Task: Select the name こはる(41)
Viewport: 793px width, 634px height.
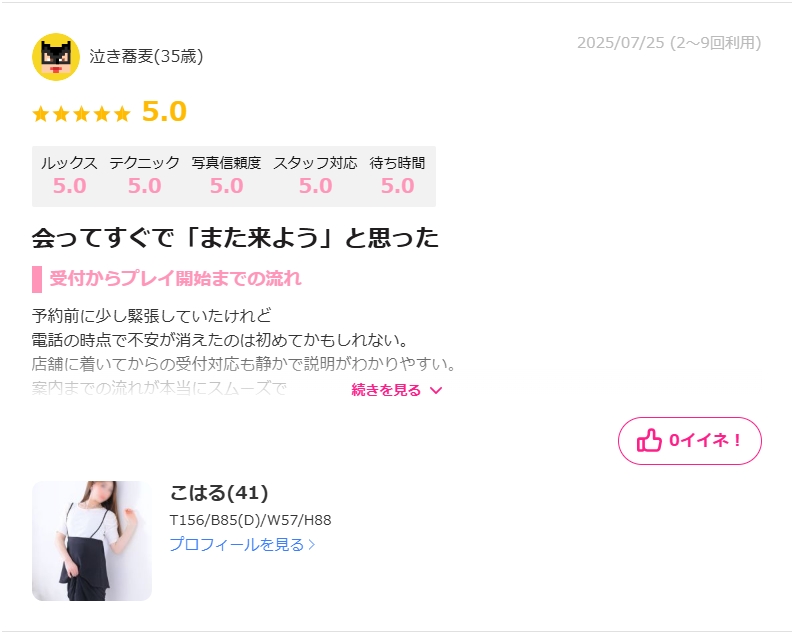Action: point(219,492)
